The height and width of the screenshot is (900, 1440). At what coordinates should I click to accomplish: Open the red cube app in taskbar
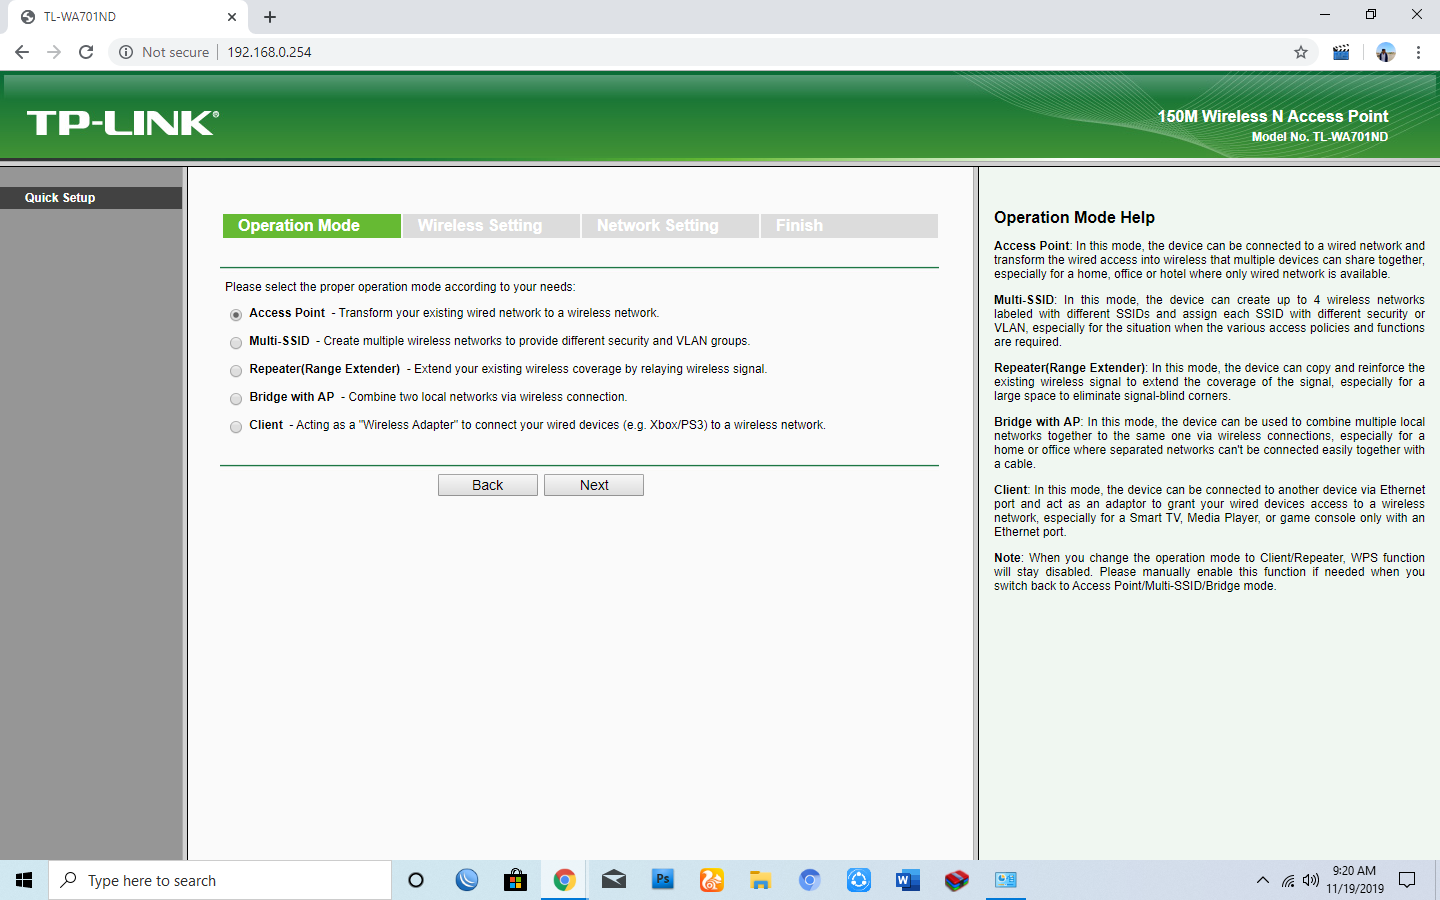956,880
